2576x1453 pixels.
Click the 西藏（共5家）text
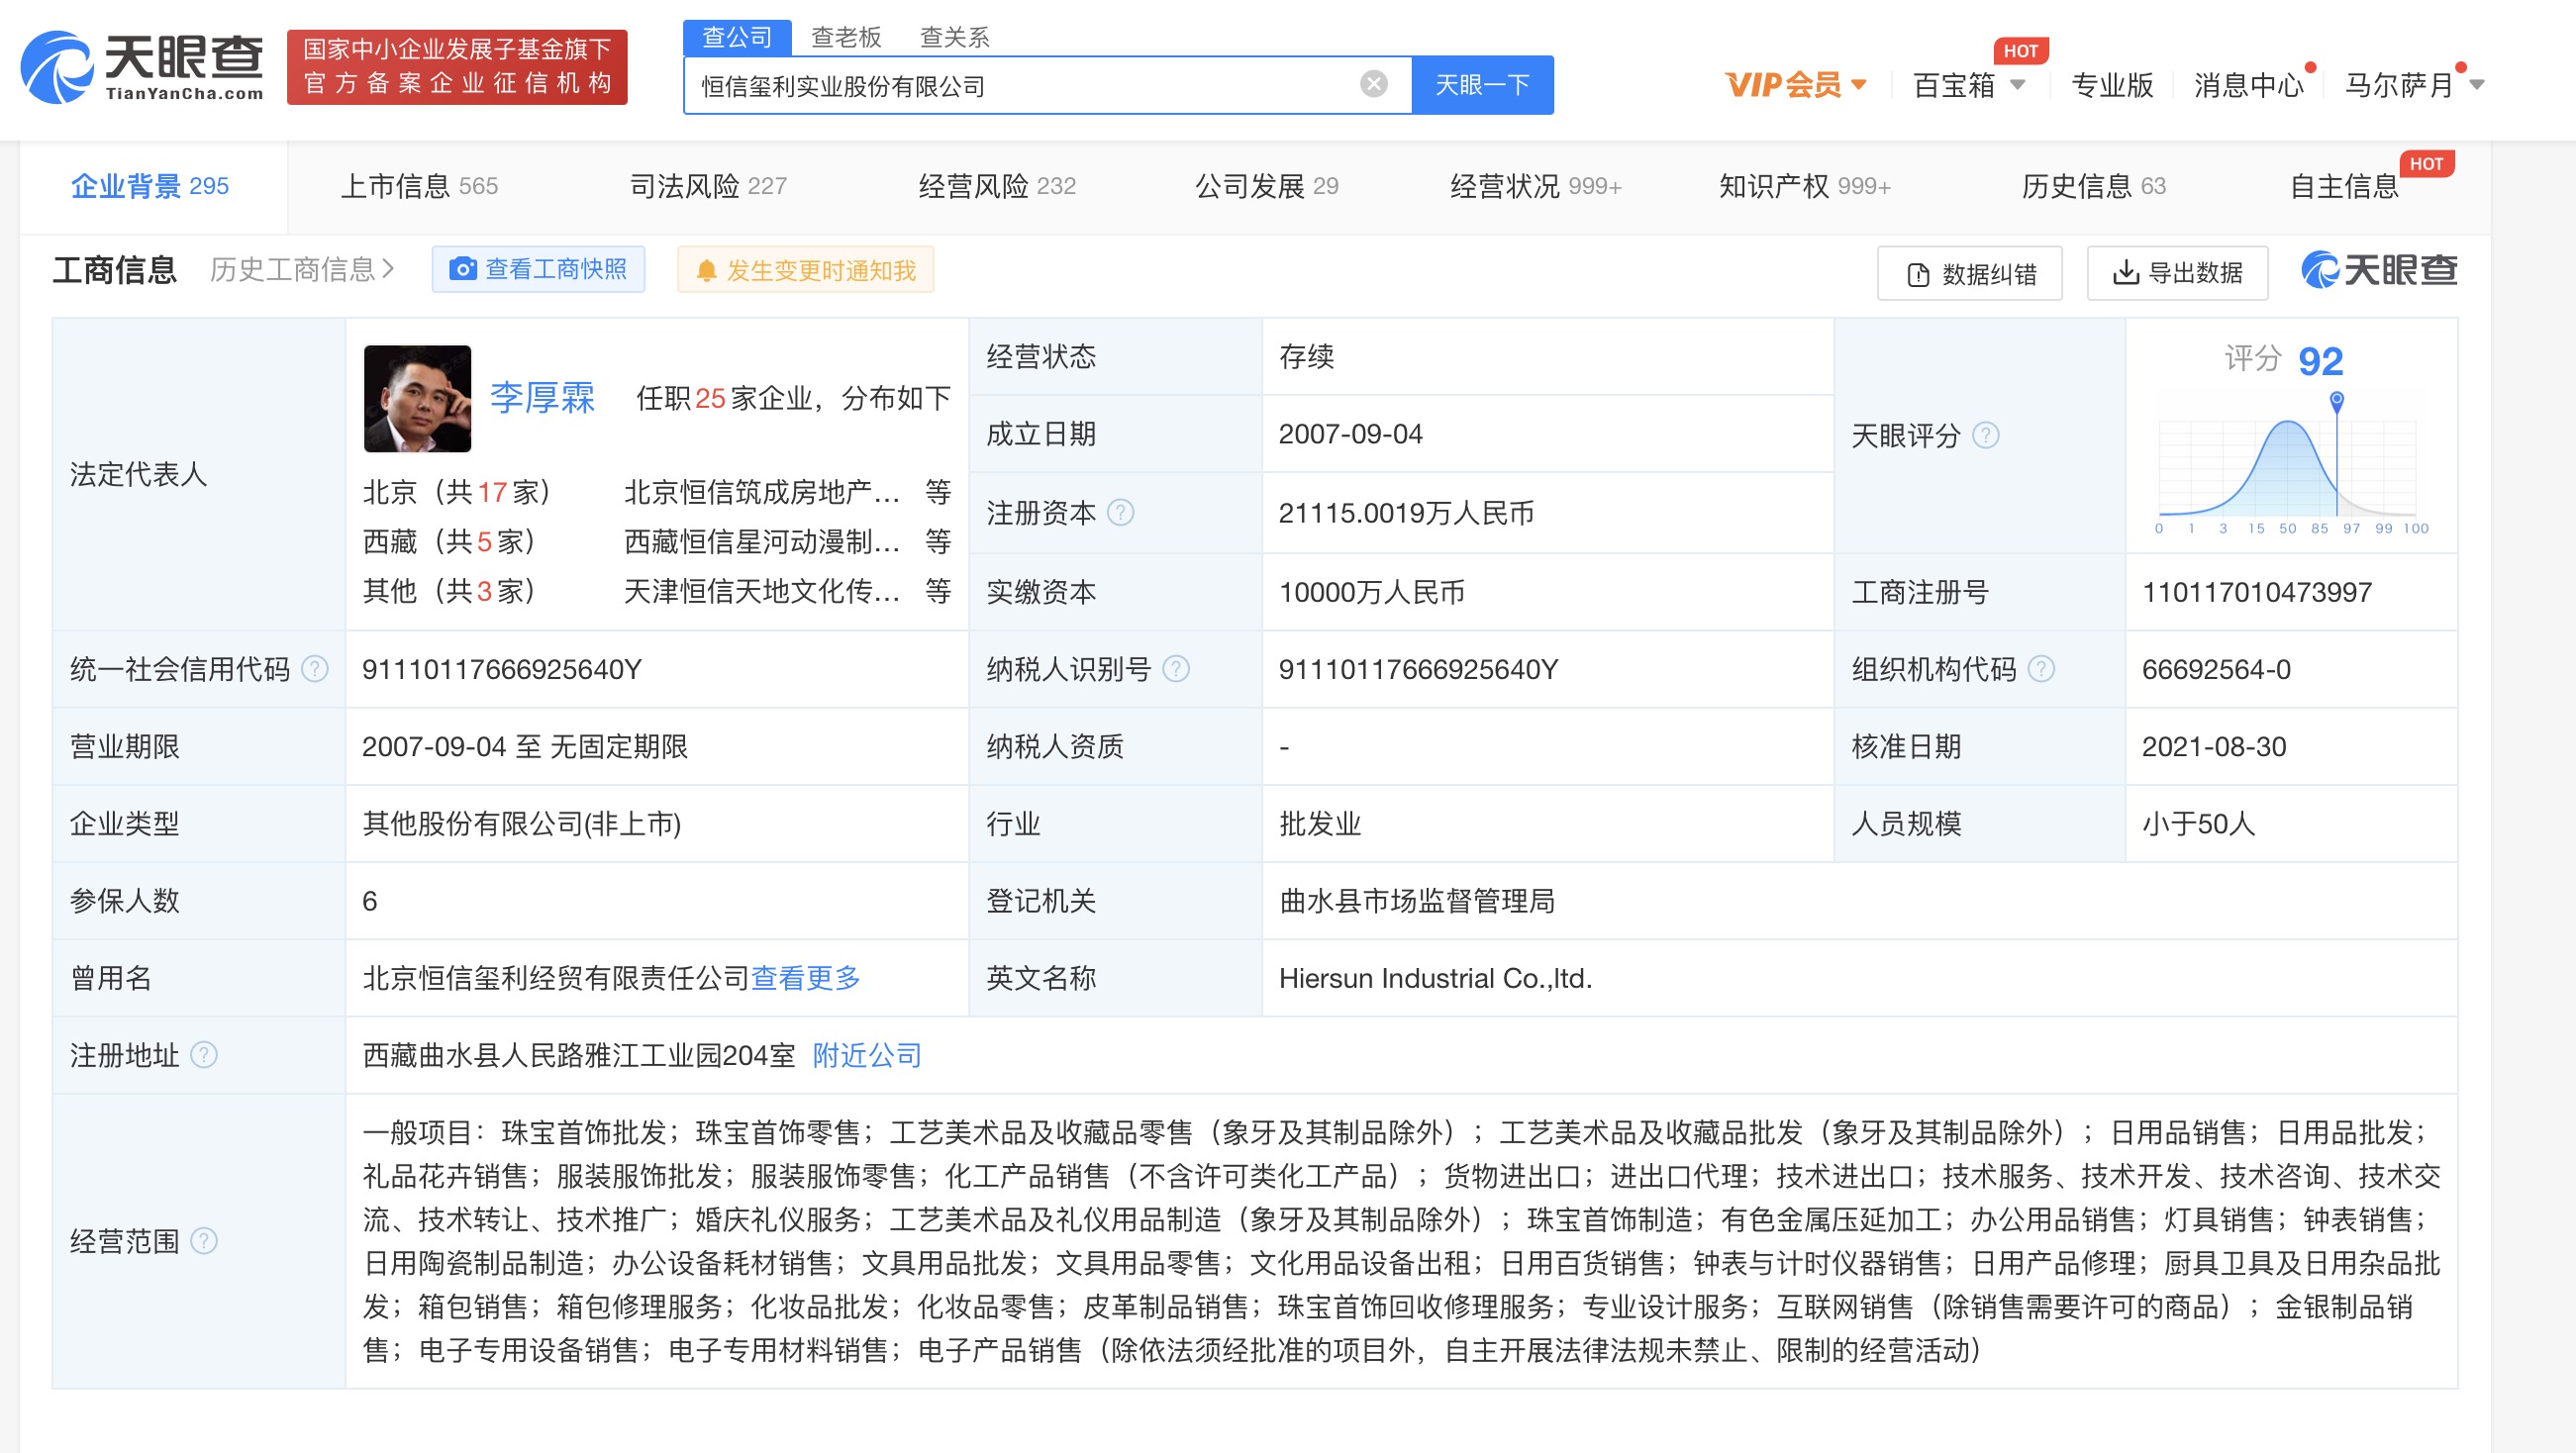[x=451, y=541]
